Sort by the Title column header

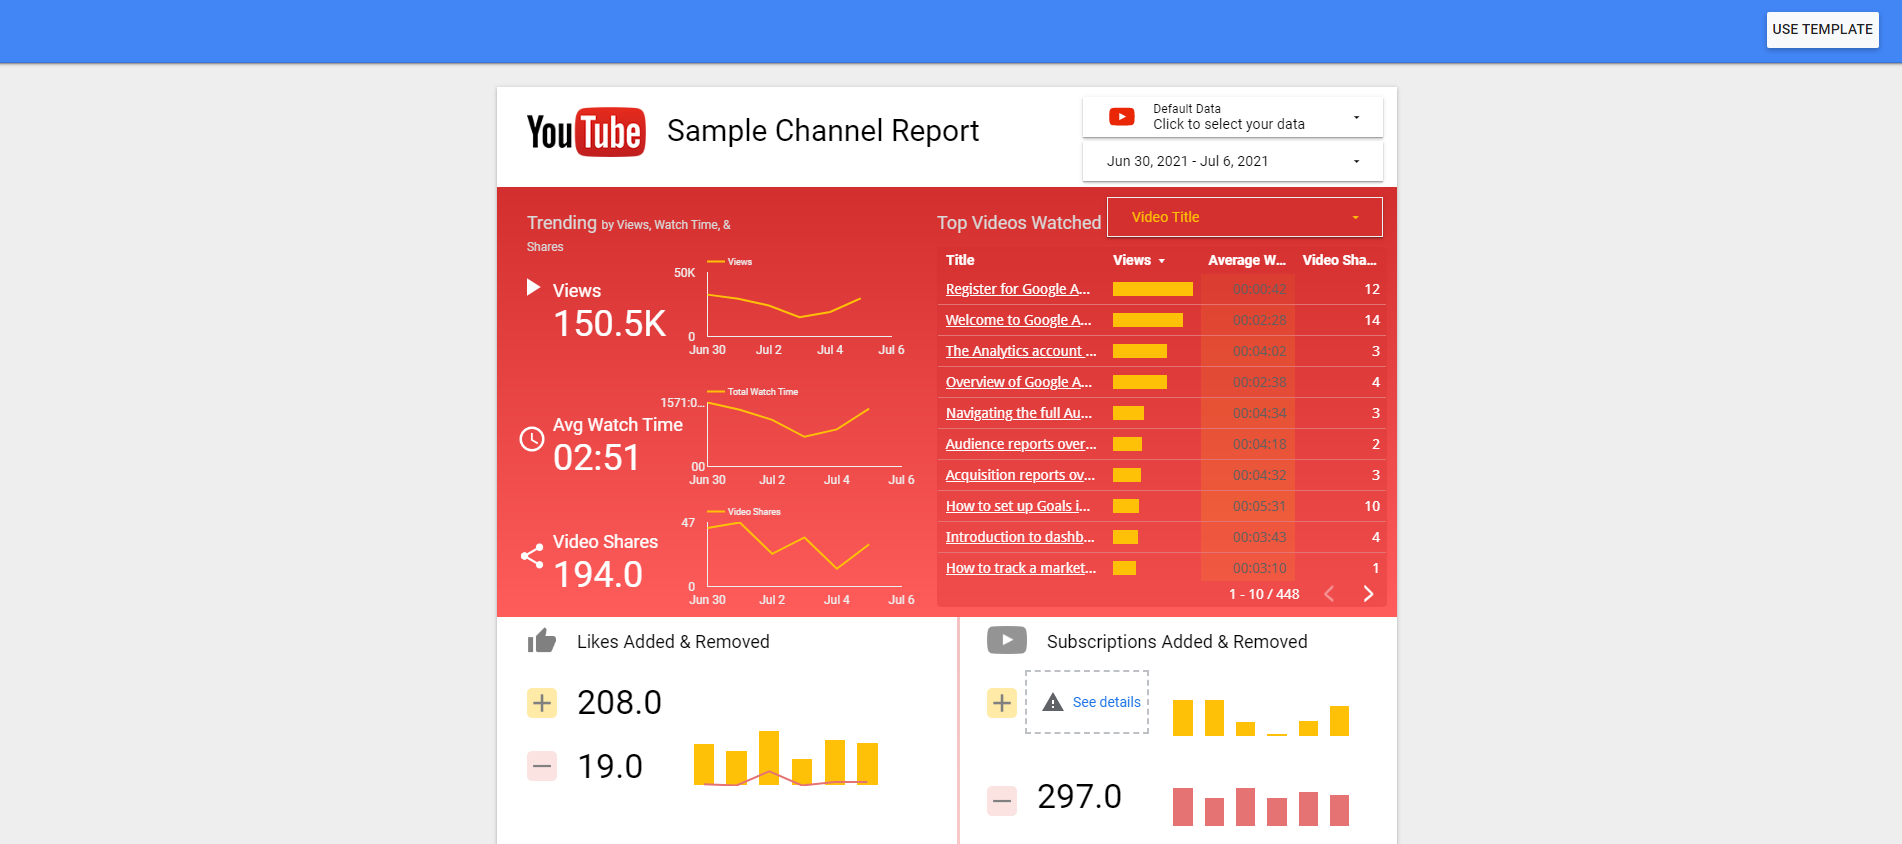pyautogui.click(x=960, y=260)
